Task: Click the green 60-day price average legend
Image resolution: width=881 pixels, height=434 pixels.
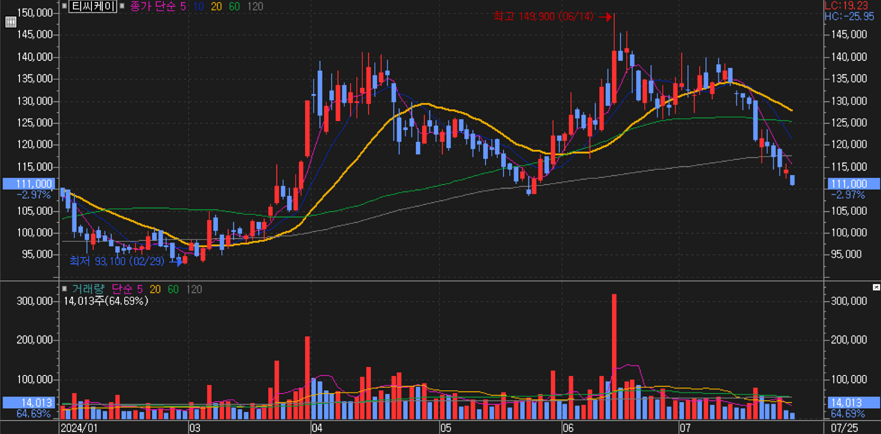Action: click(x=234, y=6)
